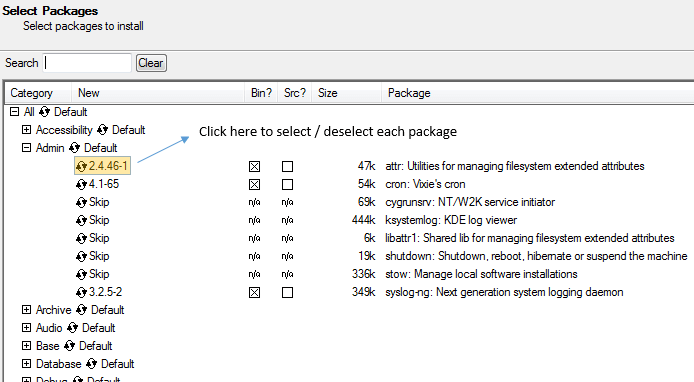Enable the Src checkbox for syslog-ng

pos(287,293)
